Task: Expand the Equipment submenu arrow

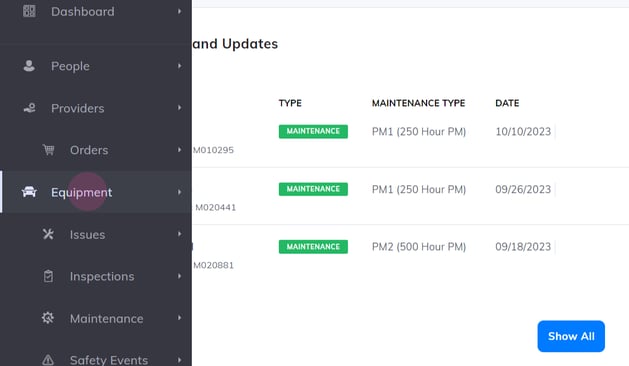Action: (179, 192)
